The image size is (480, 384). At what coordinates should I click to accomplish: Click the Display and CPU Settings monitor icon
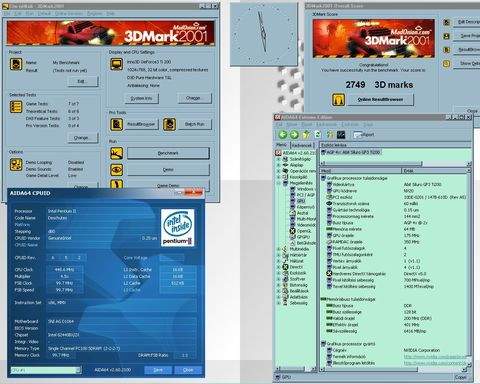tap(117, 64)
